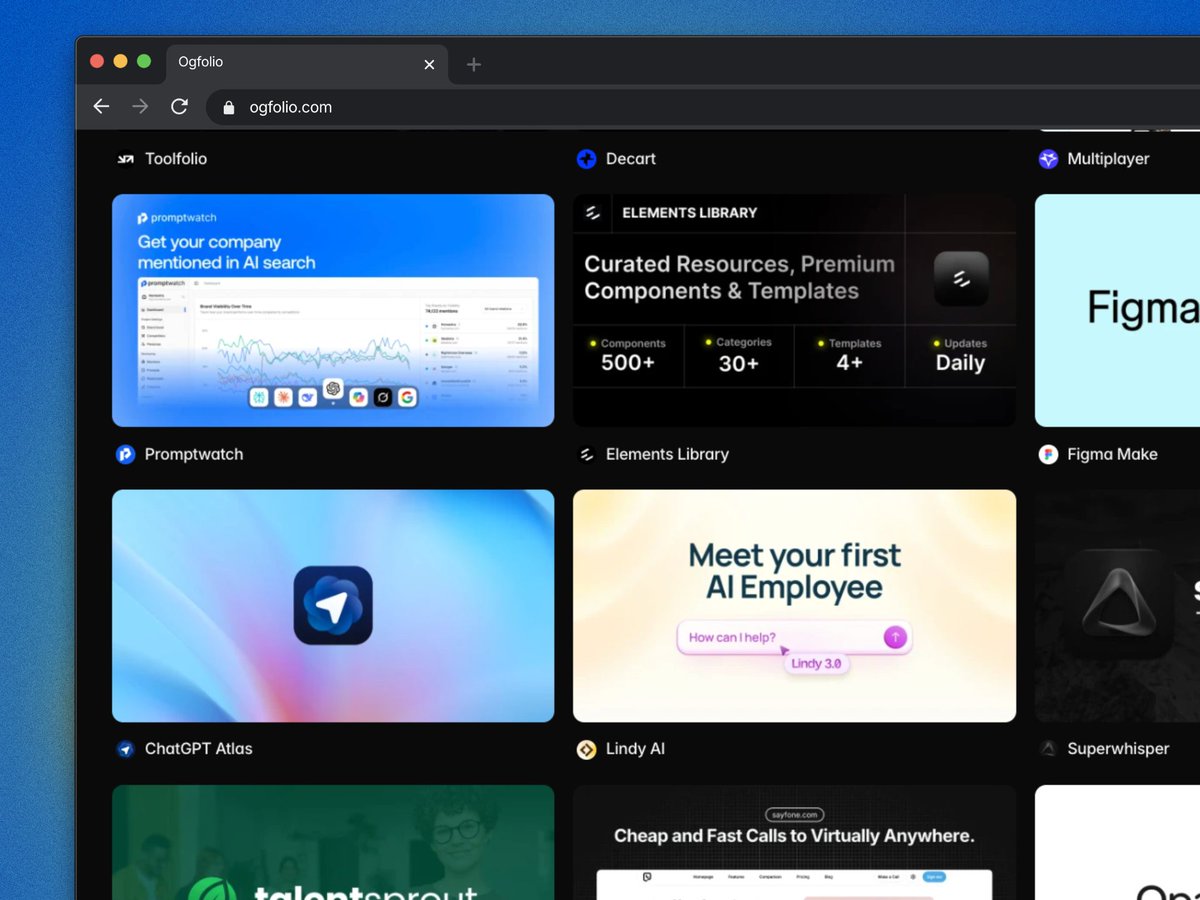This screenshot has height=900, width=1200.
Task: Click the Google icon in Promptwatch preview
Action: click(406, 398)
